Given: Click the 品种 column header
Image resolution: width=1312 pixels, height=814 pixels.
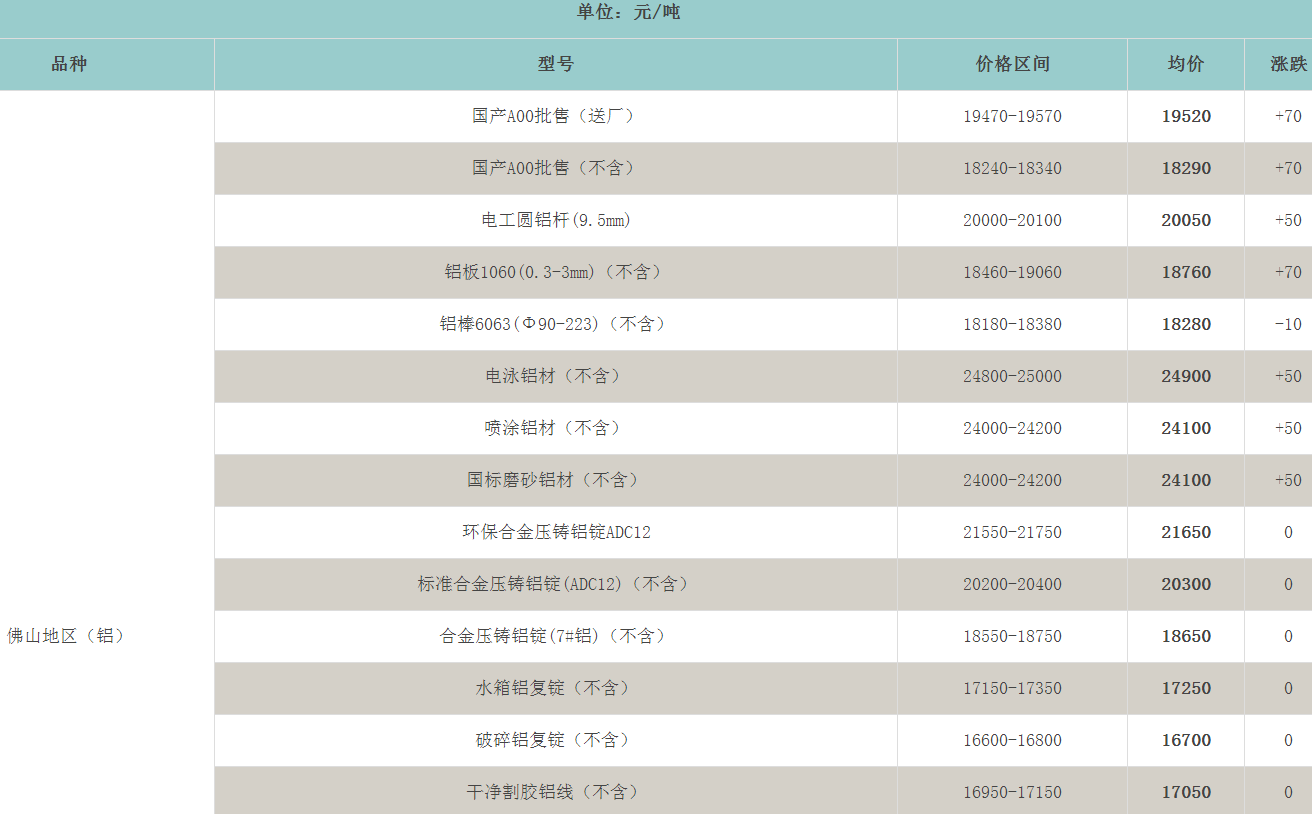Looking at the screenshot, I should [70, 64].
